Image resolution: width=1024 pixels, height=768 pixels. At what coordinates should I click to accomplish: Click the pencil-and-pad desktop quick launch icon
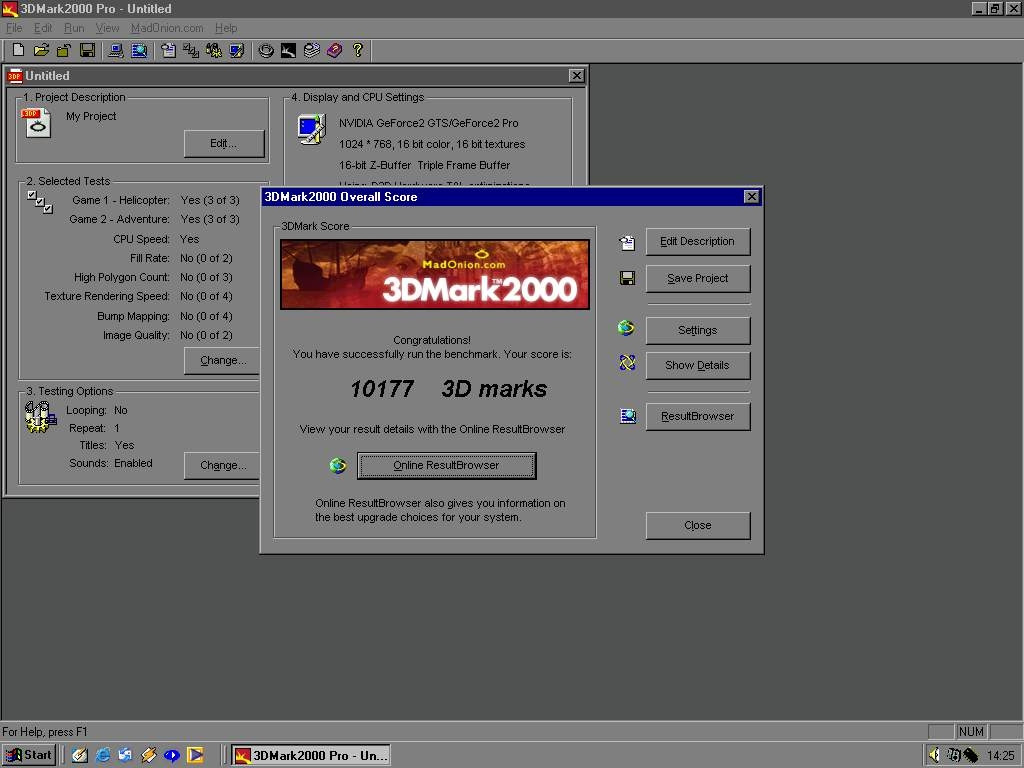80,756
